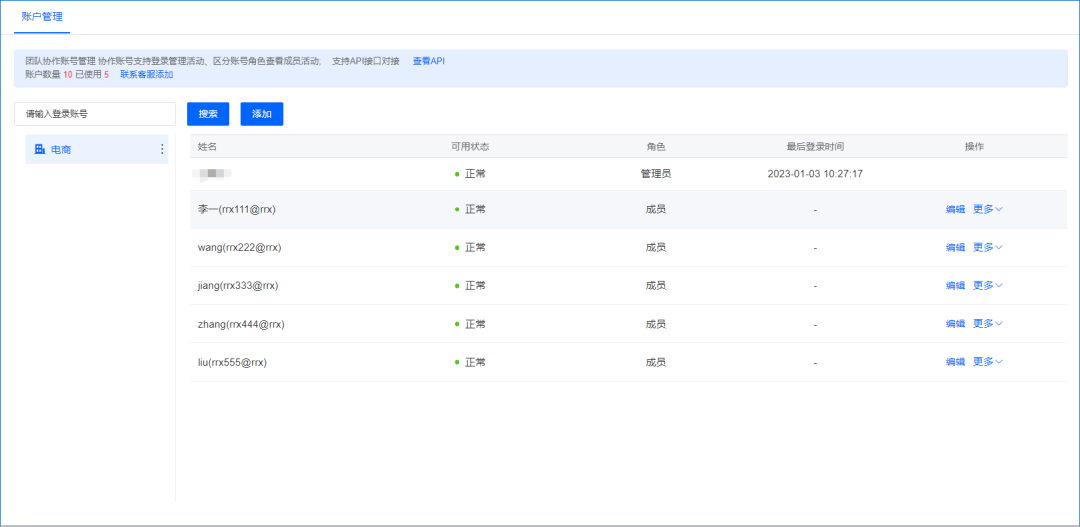Click the 管理员 role cell
This screenshot has width=1080, height=527.
tap(656, 174)
